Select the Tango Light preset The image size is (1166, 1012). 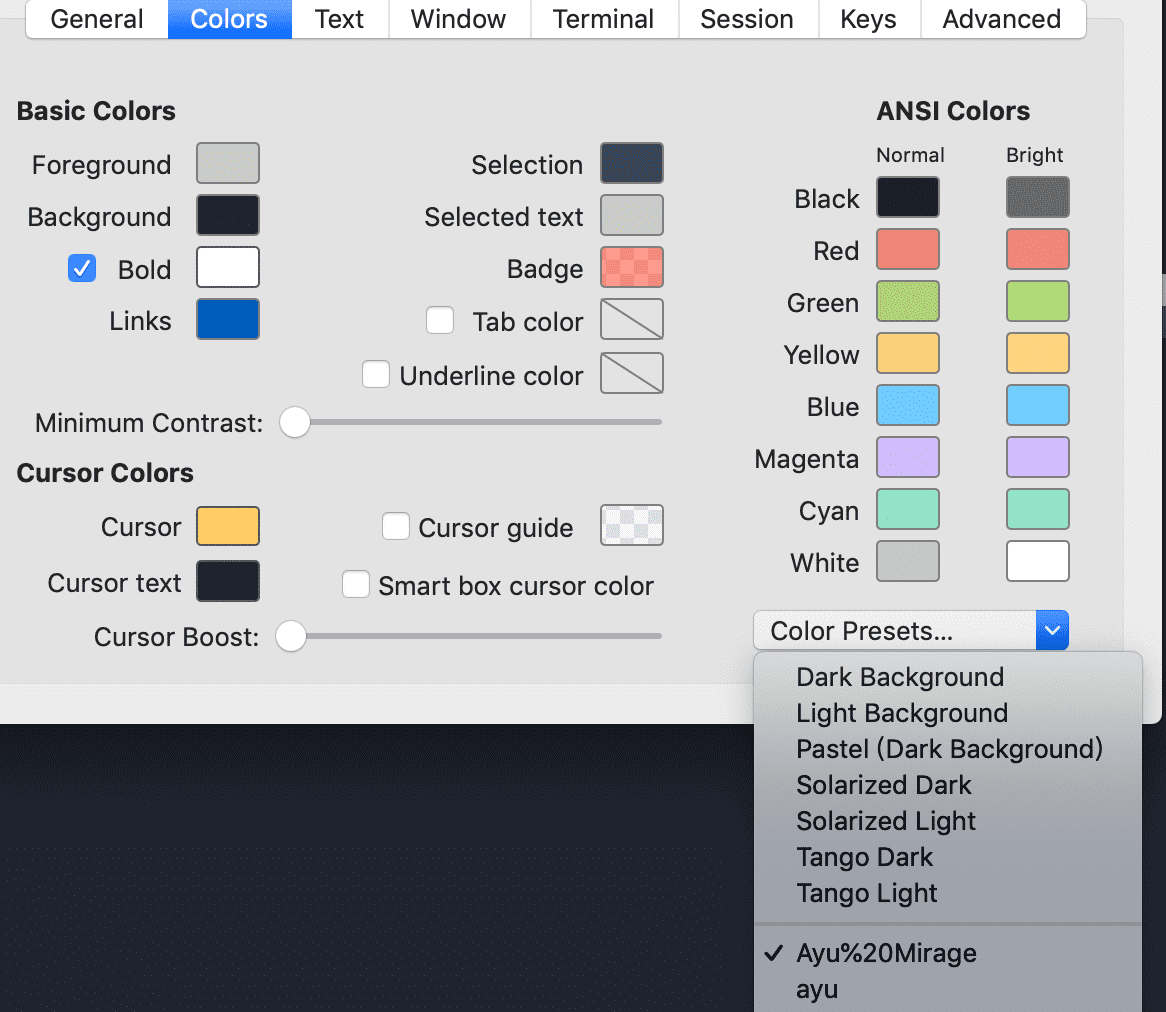[867, 893]
